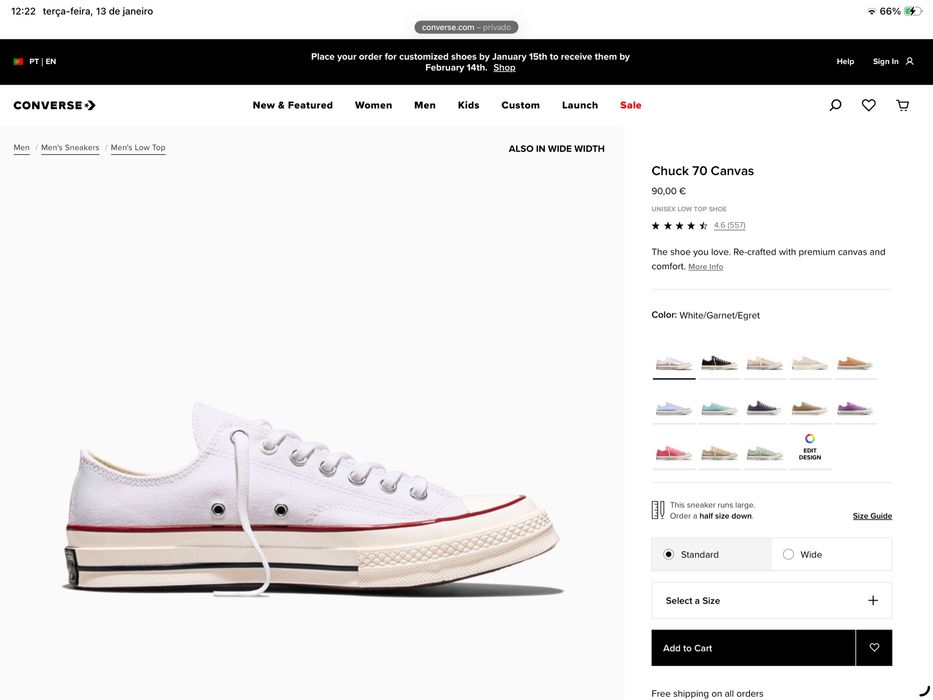Screen dimensions: 933x700
Task: Click the Add to Cart button
Action: [x=753, y=648]
